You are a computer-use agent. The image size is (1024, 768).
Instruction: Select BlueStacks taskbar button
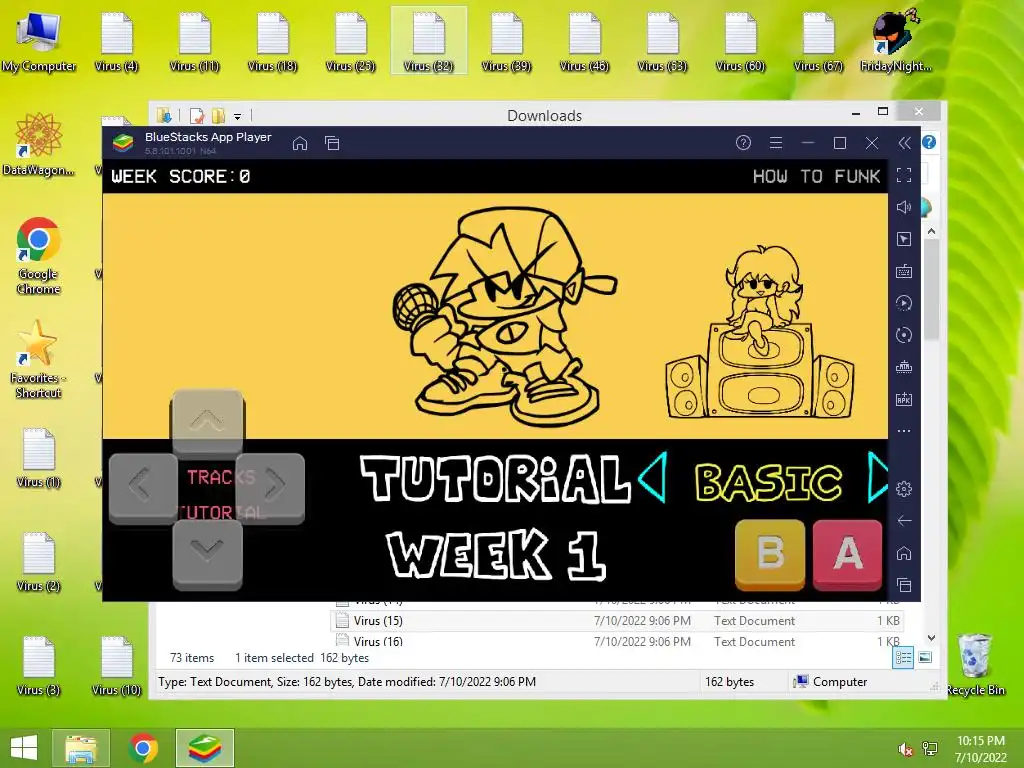[205, 748]
